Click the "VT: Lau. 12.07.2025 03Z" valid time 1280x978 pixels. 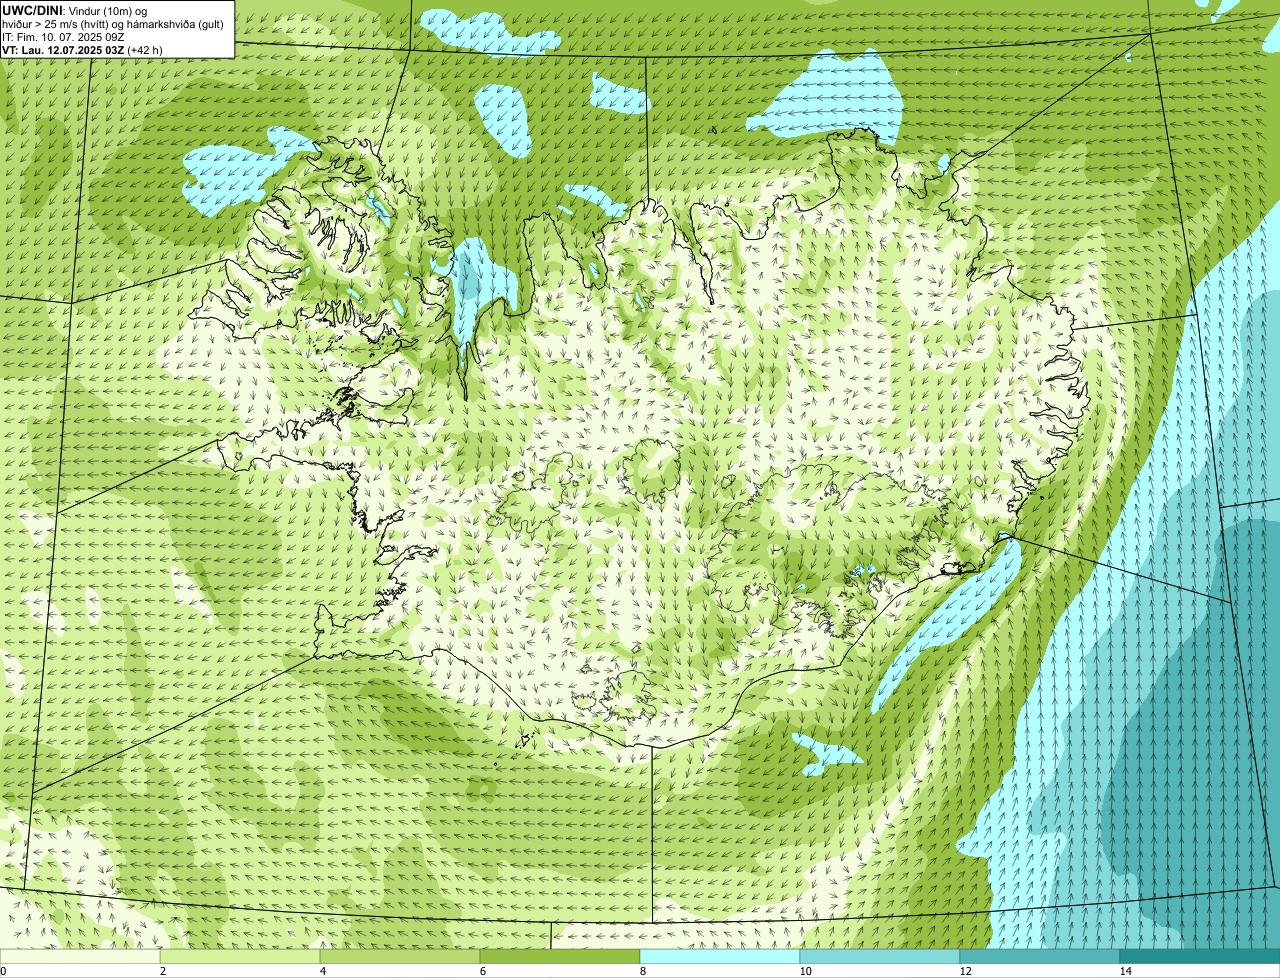[x=63, y=50]
